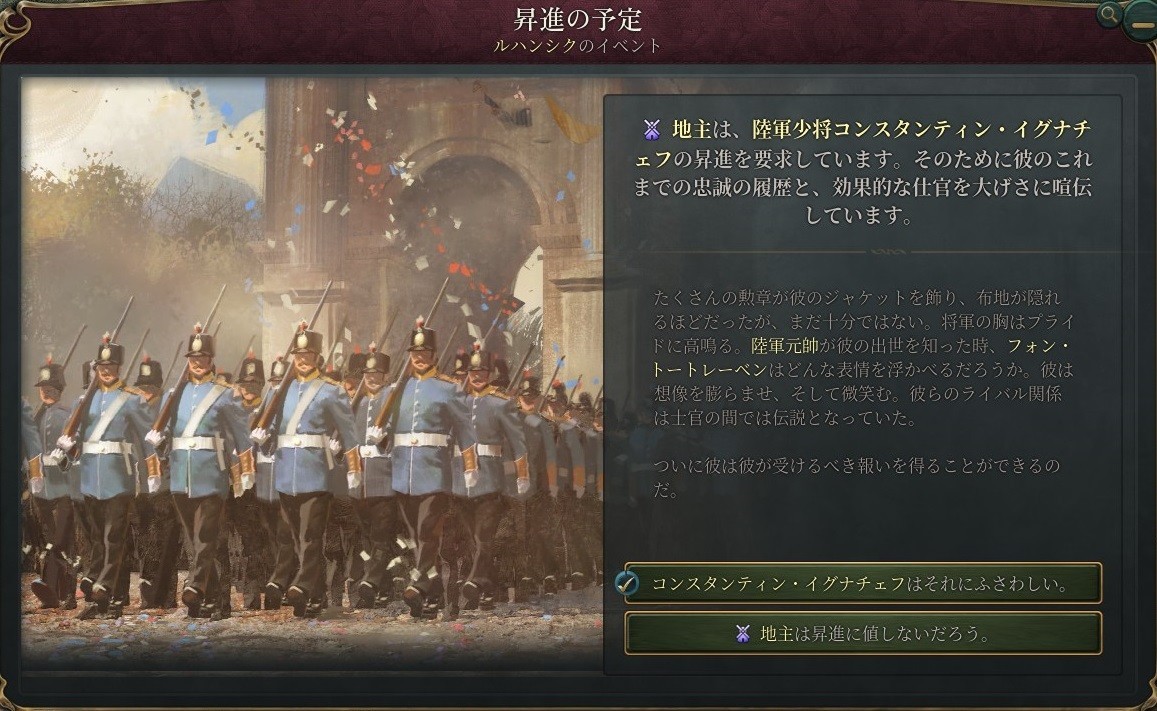Click the Landowners icon on the second option
This screenshot has width=1157, height=711.
743,633
